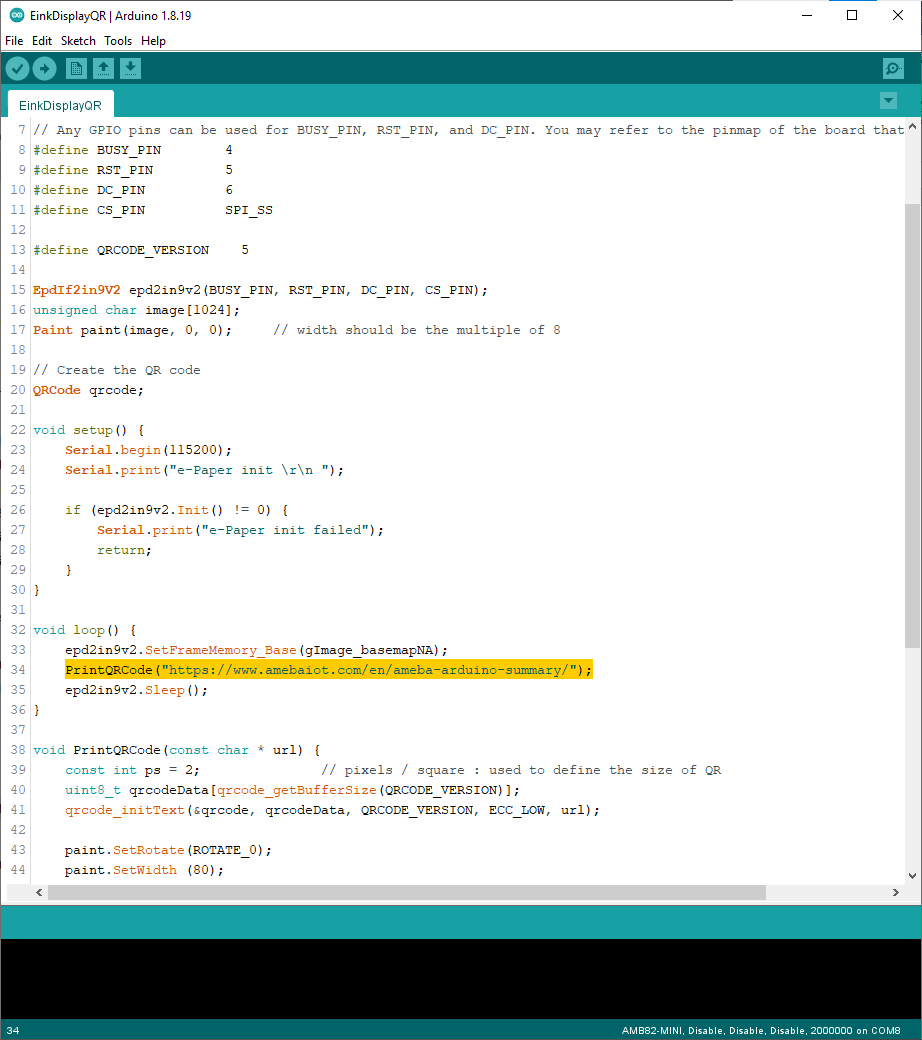Open the Help menu

click(x=153, y=41)
